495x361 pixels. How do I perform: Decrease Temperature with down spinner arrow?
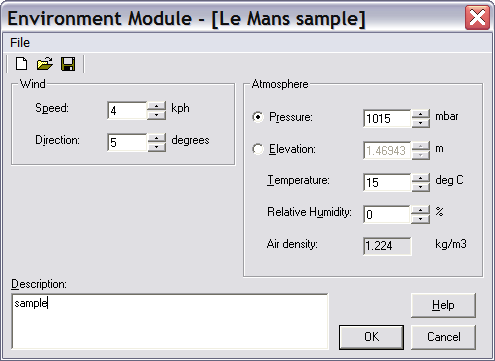420,187
